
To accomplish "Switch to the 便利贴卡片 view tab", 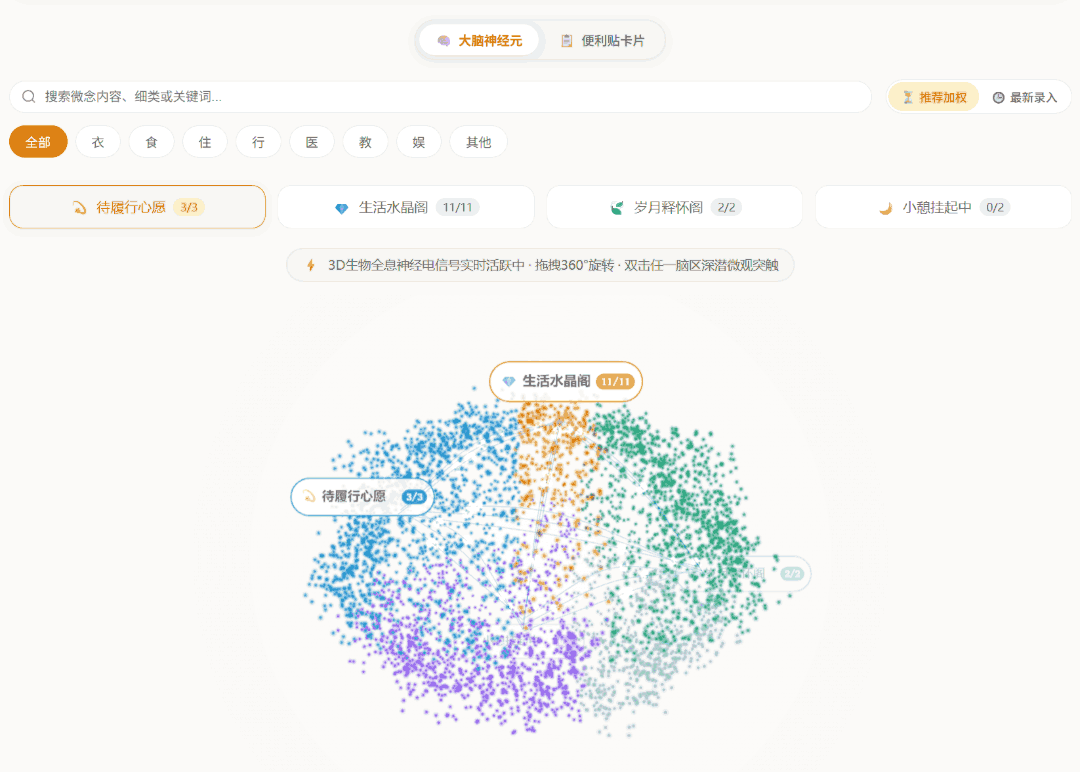I will point(603,41).
